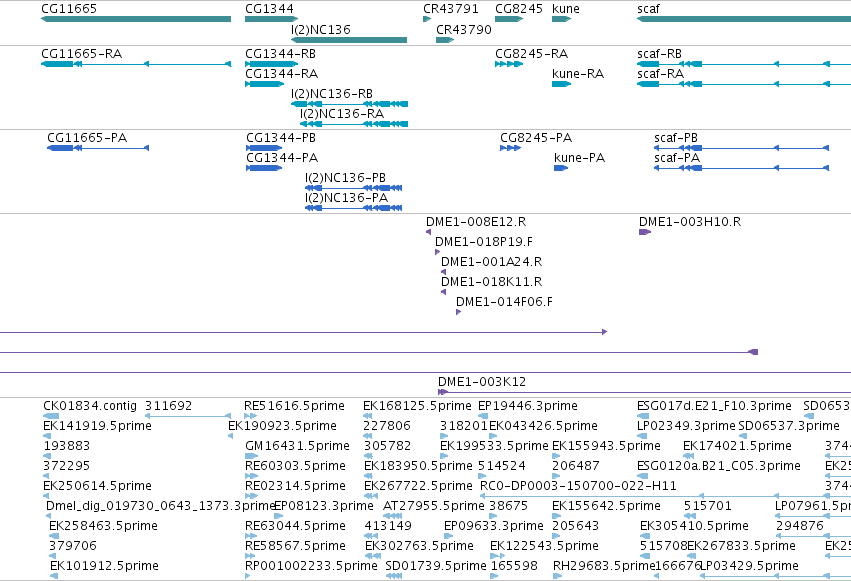851x581 pixels.
Task: Select the EK305410.5prime EST label
Action: click(x=694, y=526)
